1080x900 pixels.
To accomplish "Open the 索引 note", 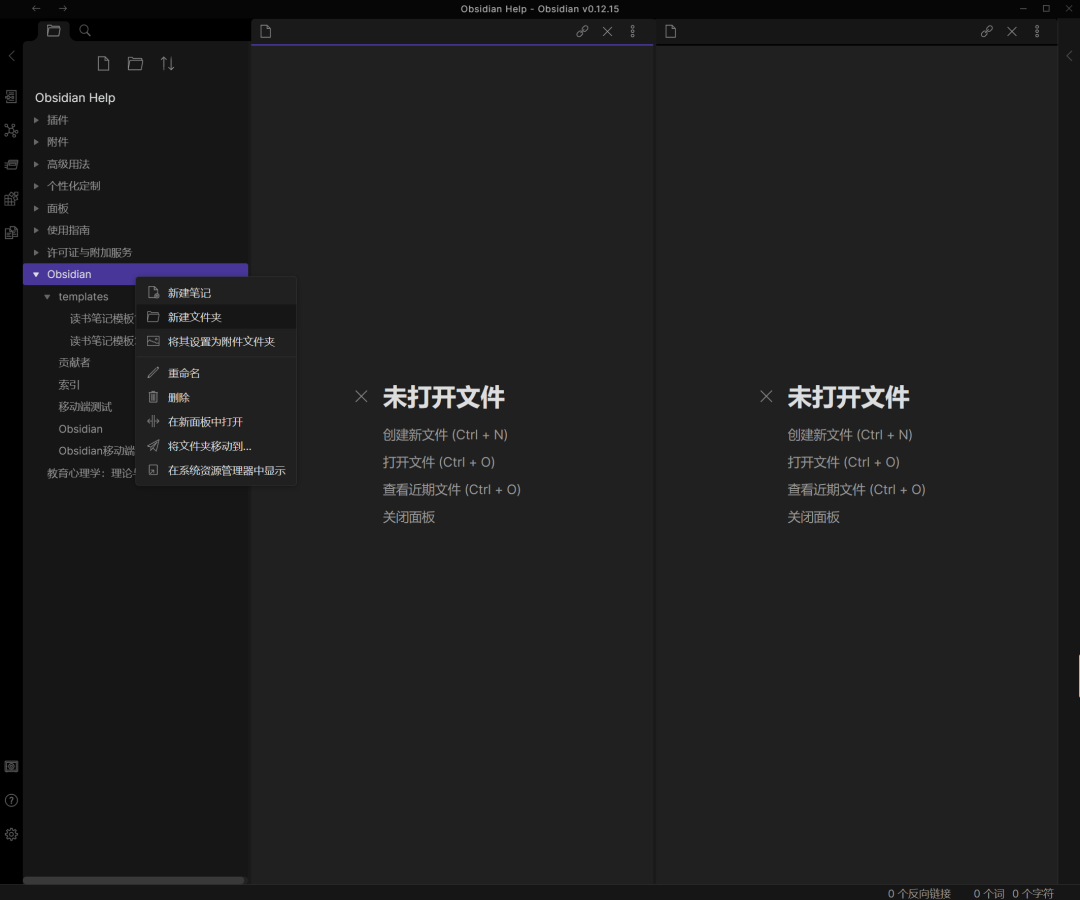I will 69,384.
